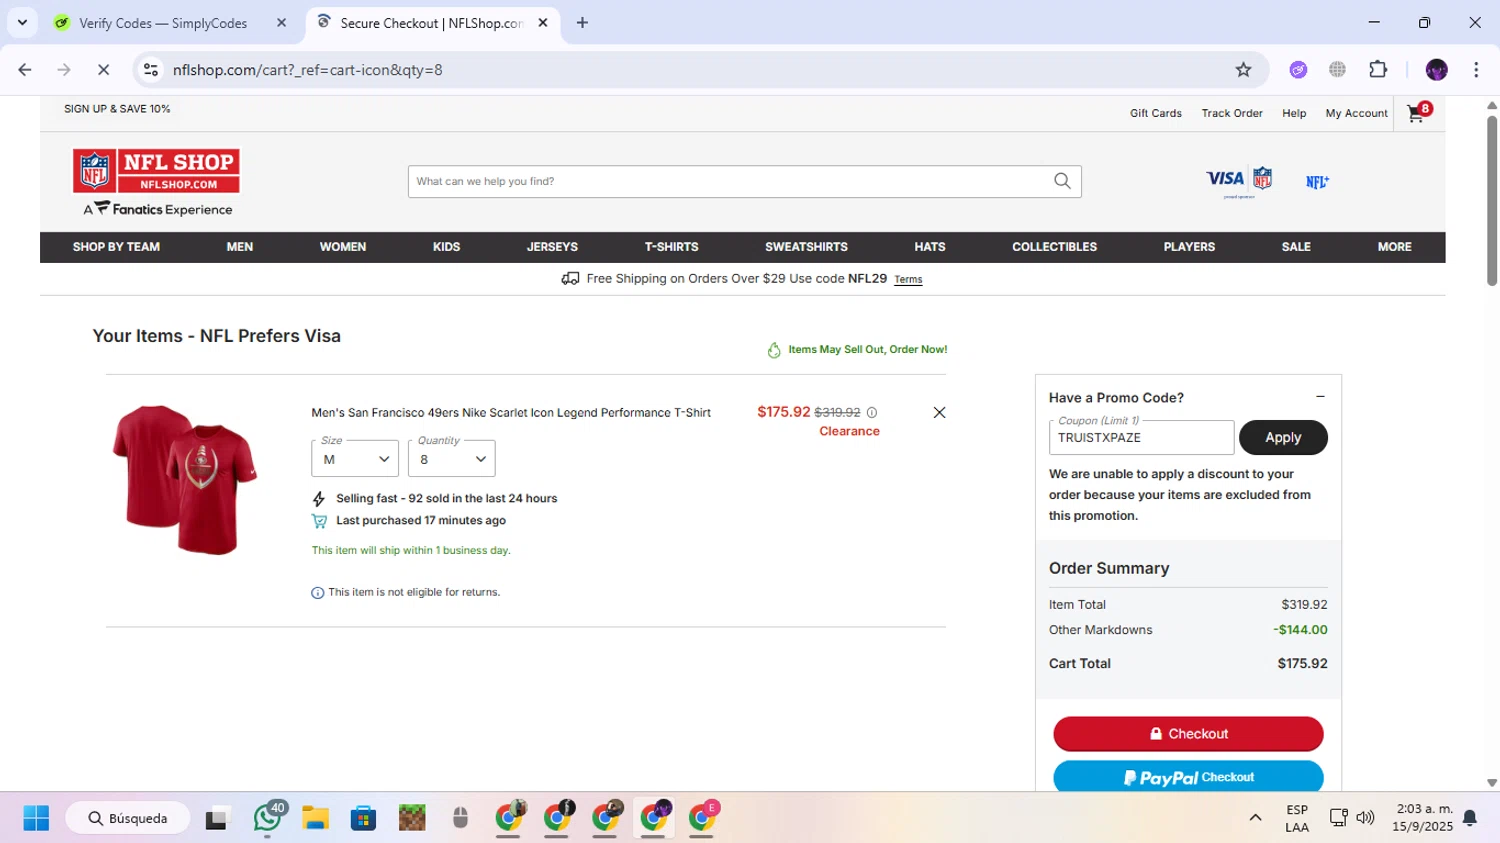This screenshot has height=843, width=1500.
Task: Click the purple extension icon in toolbar
Action: tap(1298, 70)
